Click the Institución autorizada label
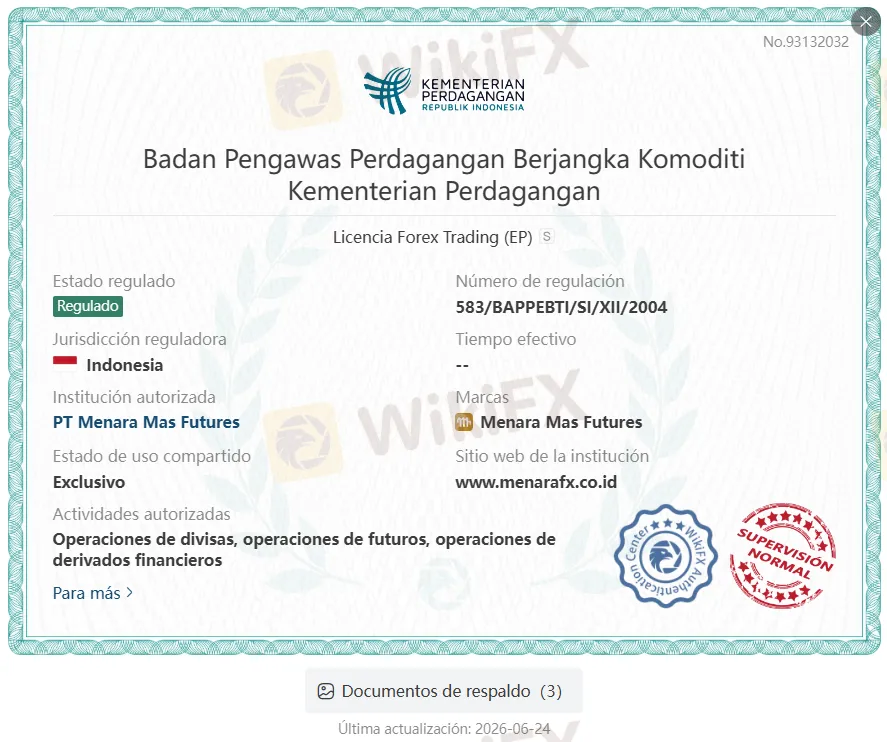The height and width of the screenshot is (742, 887). (x=134, y=397)
